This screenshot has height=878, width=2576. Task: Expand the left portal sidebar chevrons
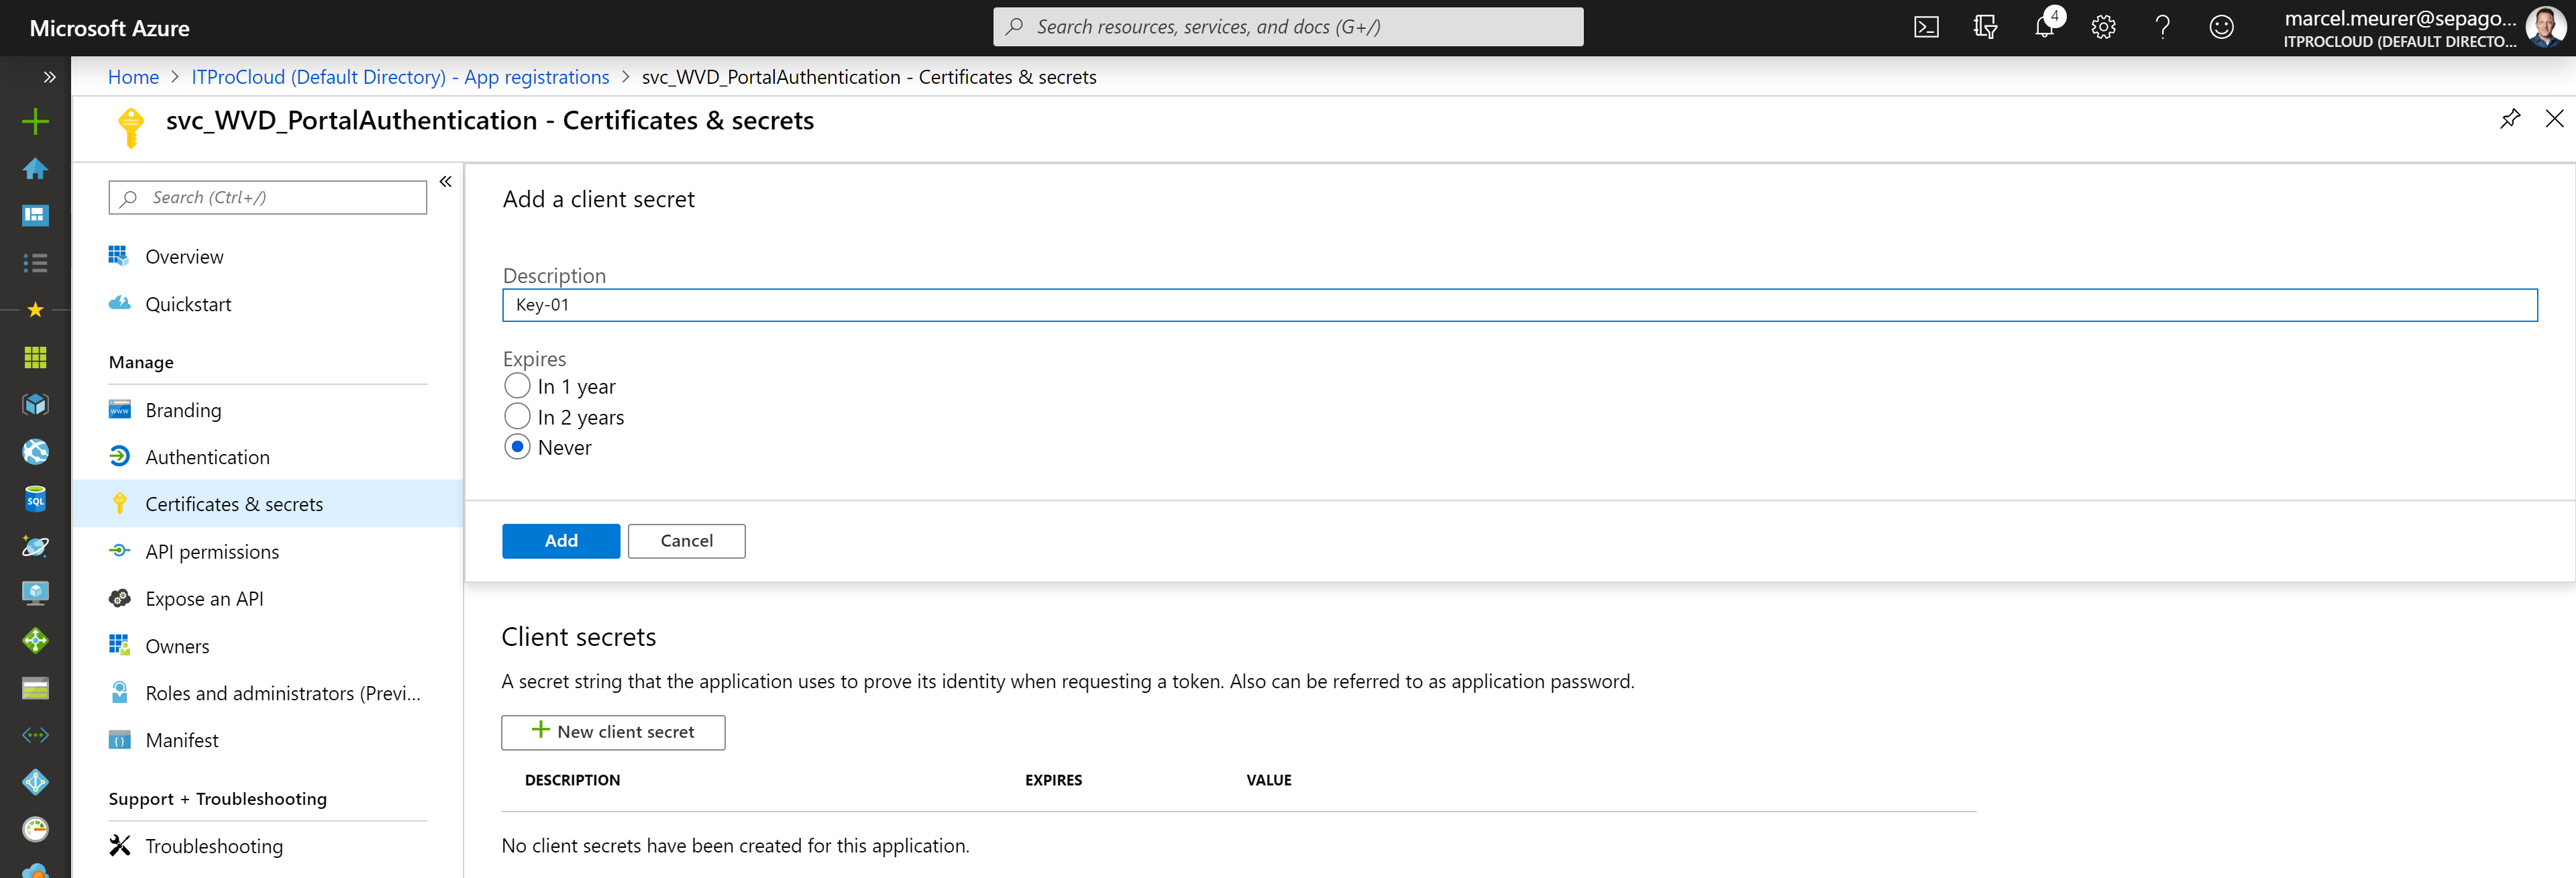[x=49, y=77]
